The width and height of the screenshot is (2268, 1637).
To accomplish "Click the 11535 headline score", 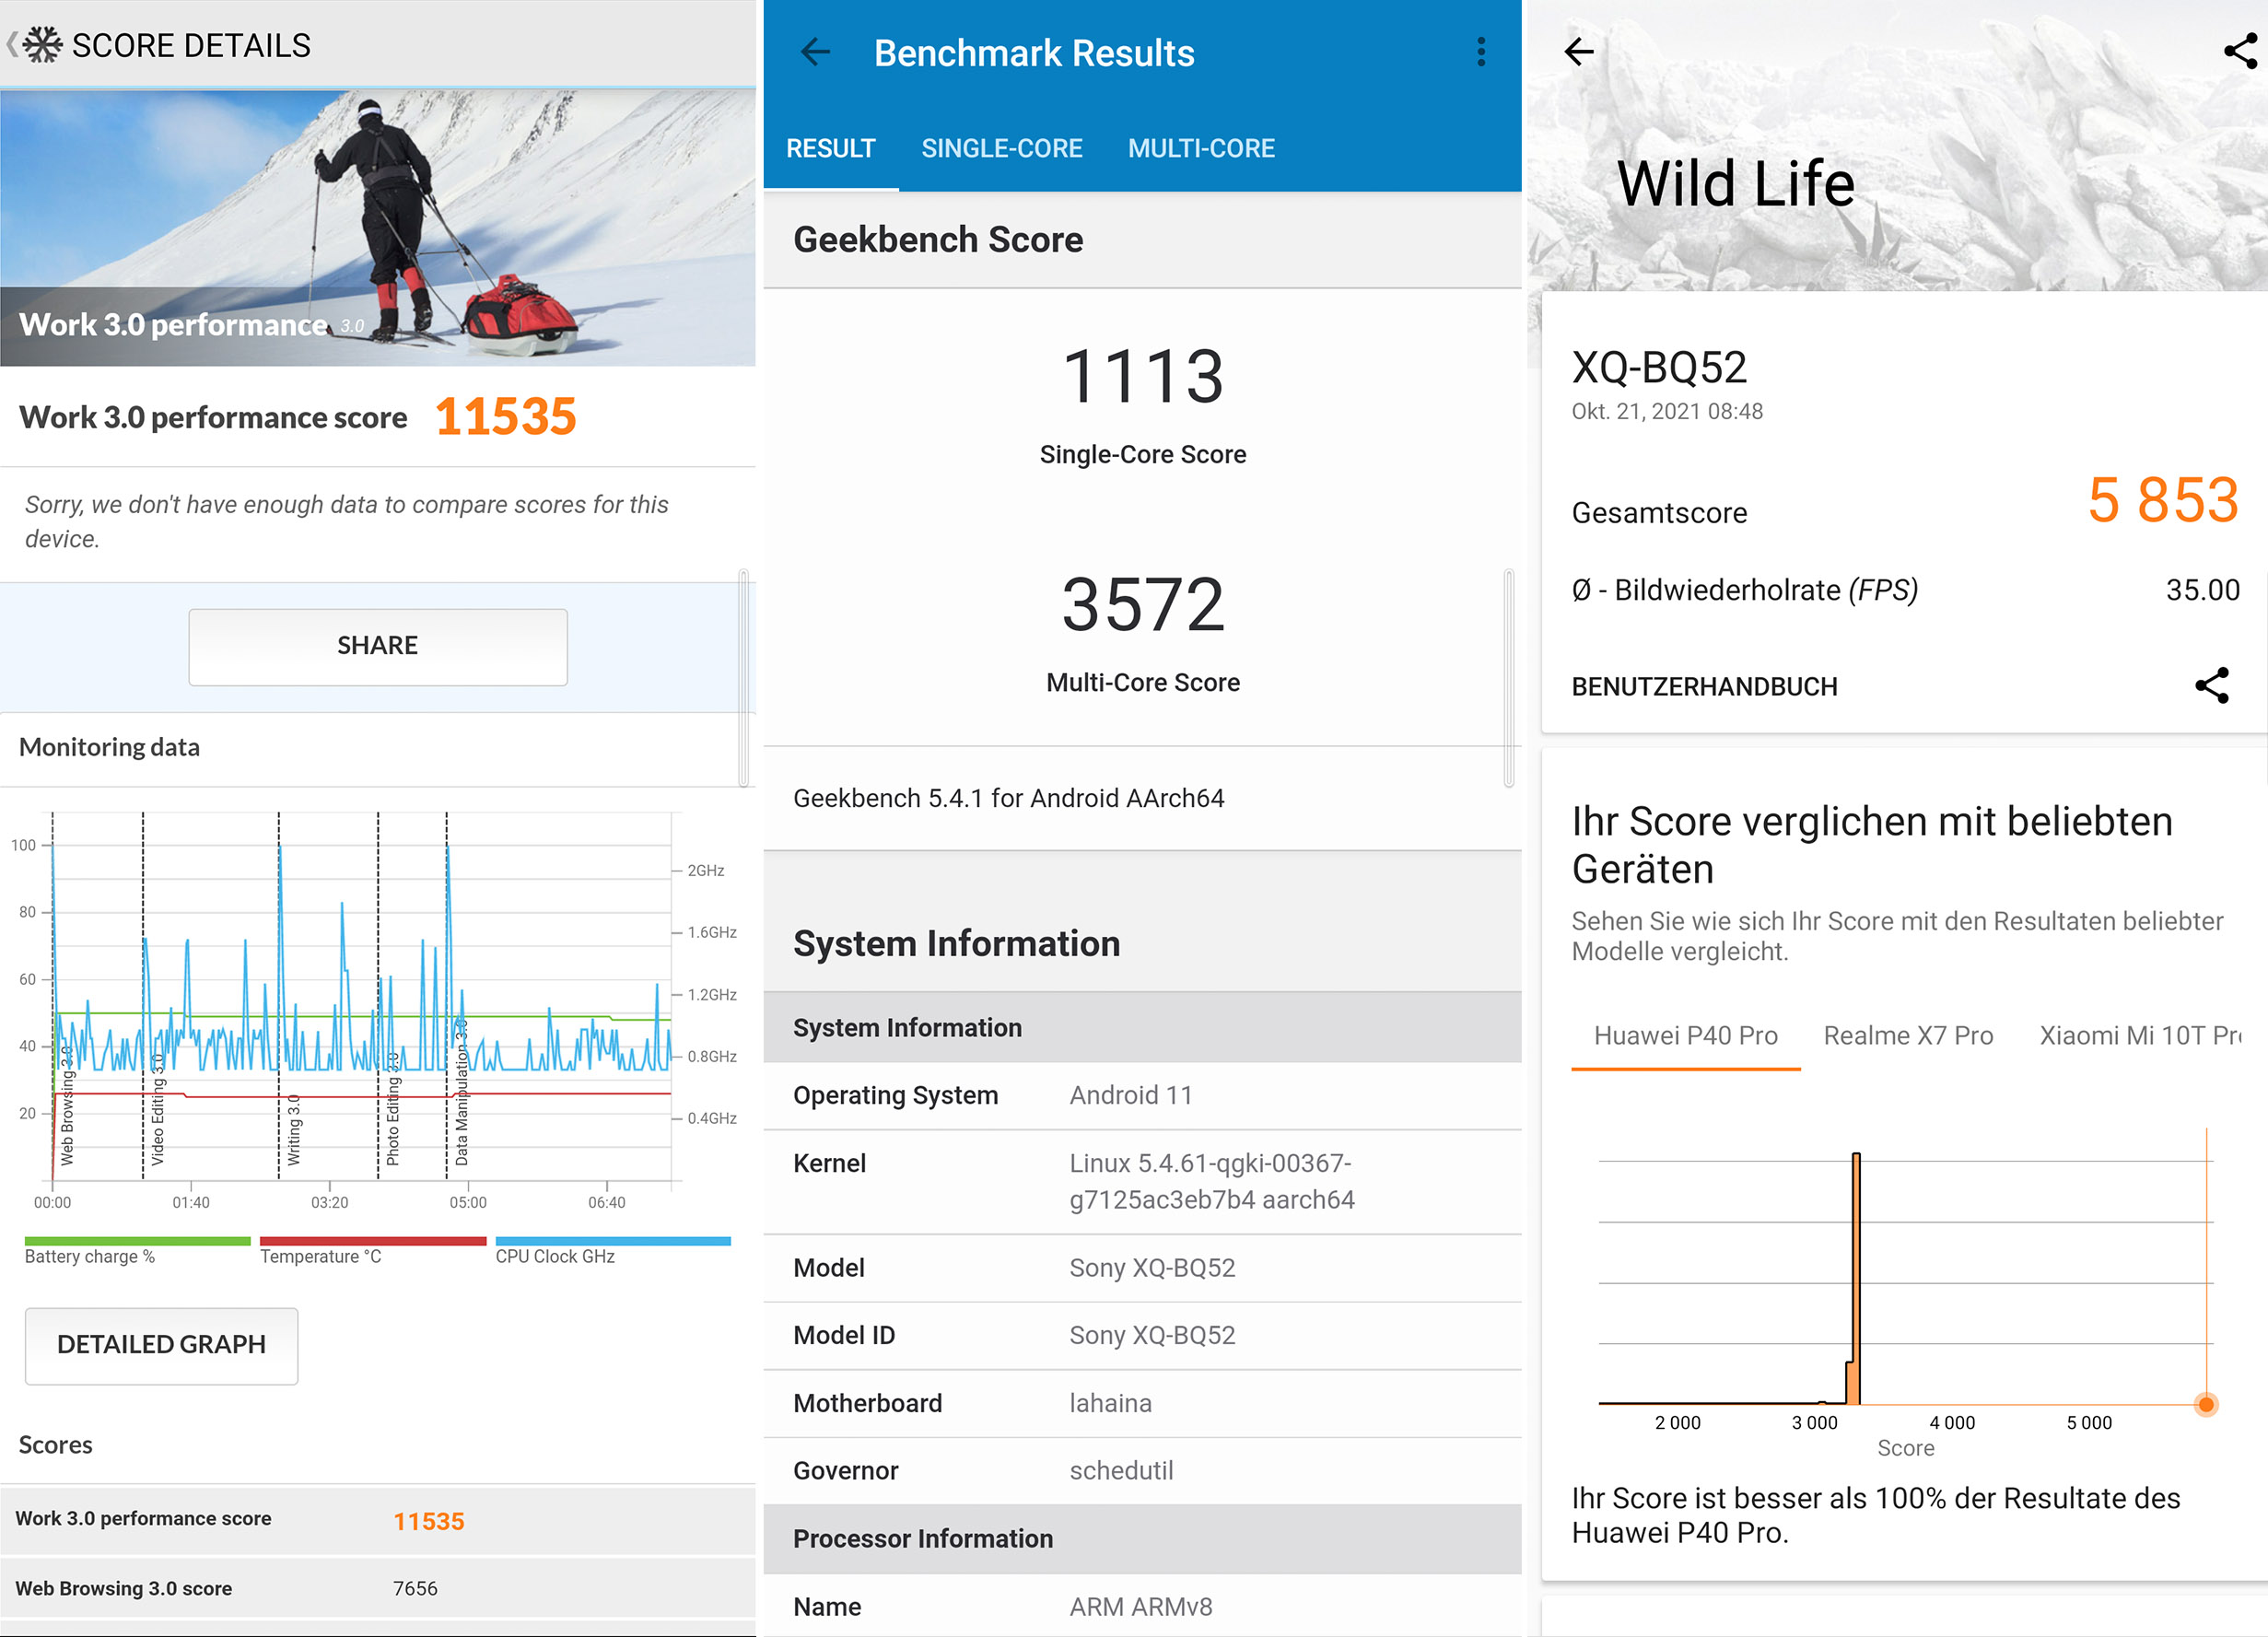I will [x=506, y=417].
